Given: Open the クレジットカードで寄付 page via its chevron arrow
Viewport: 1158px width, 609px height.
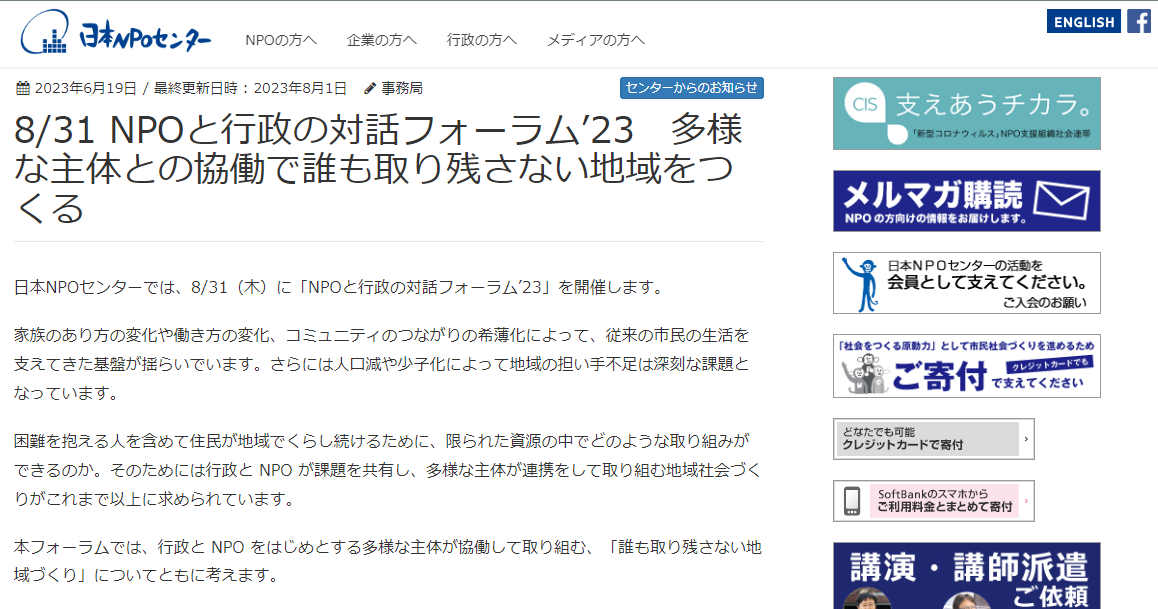Looking at the screenshot, I should point(1024,438).
